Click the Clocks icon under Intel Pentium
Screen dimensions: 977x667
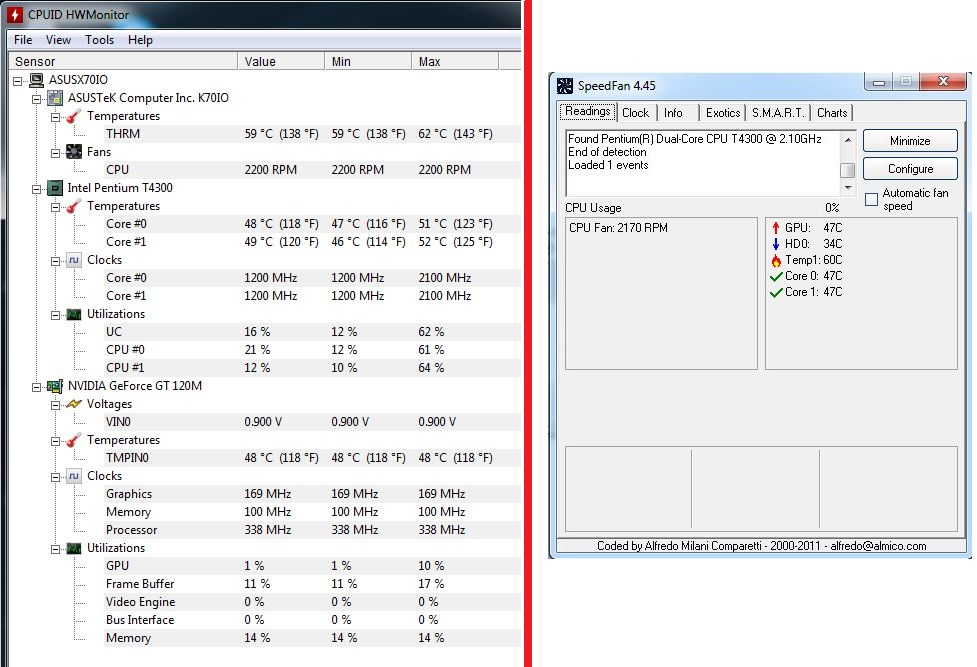pyautogui.click(x=74, y=260)
